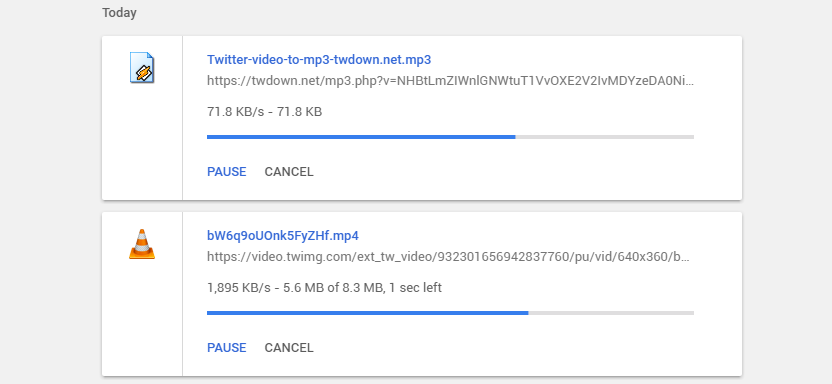Click the MP3 audio file icon
This screenshot has width=832, height=384.
coord(142,67)
